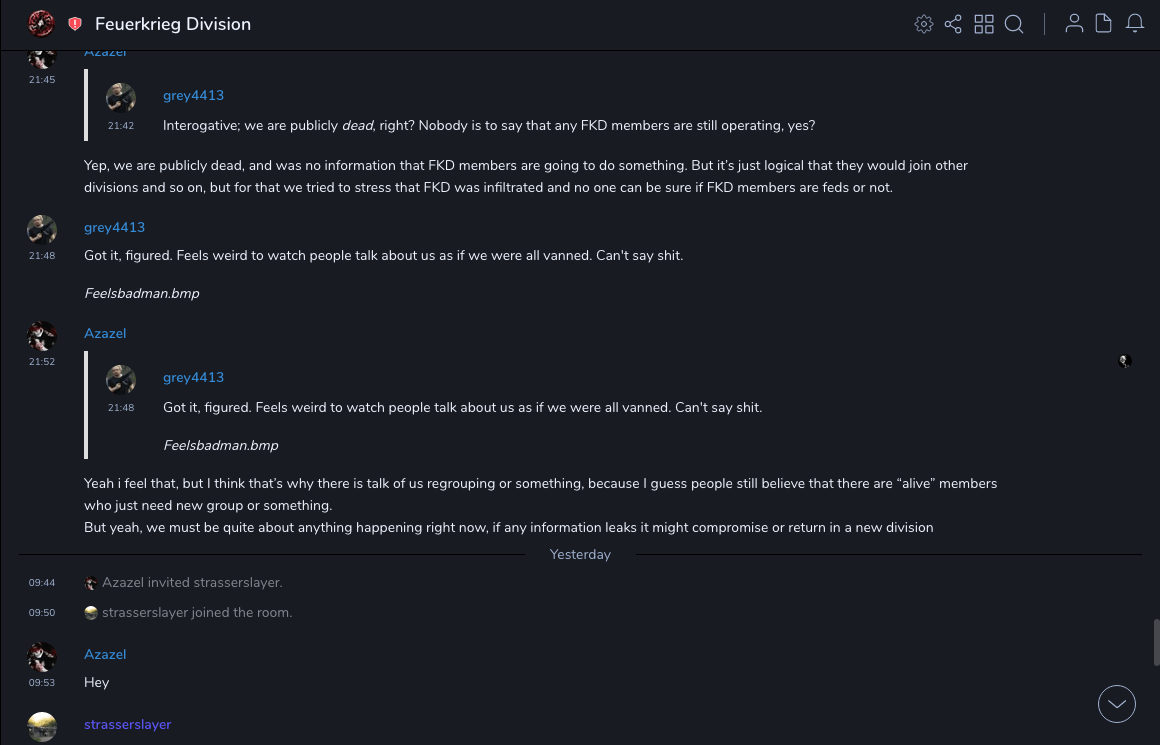Viewport: 1160px width, 745px height.
Task: Open room settings gear icon
Action: (x=924, y=24)
